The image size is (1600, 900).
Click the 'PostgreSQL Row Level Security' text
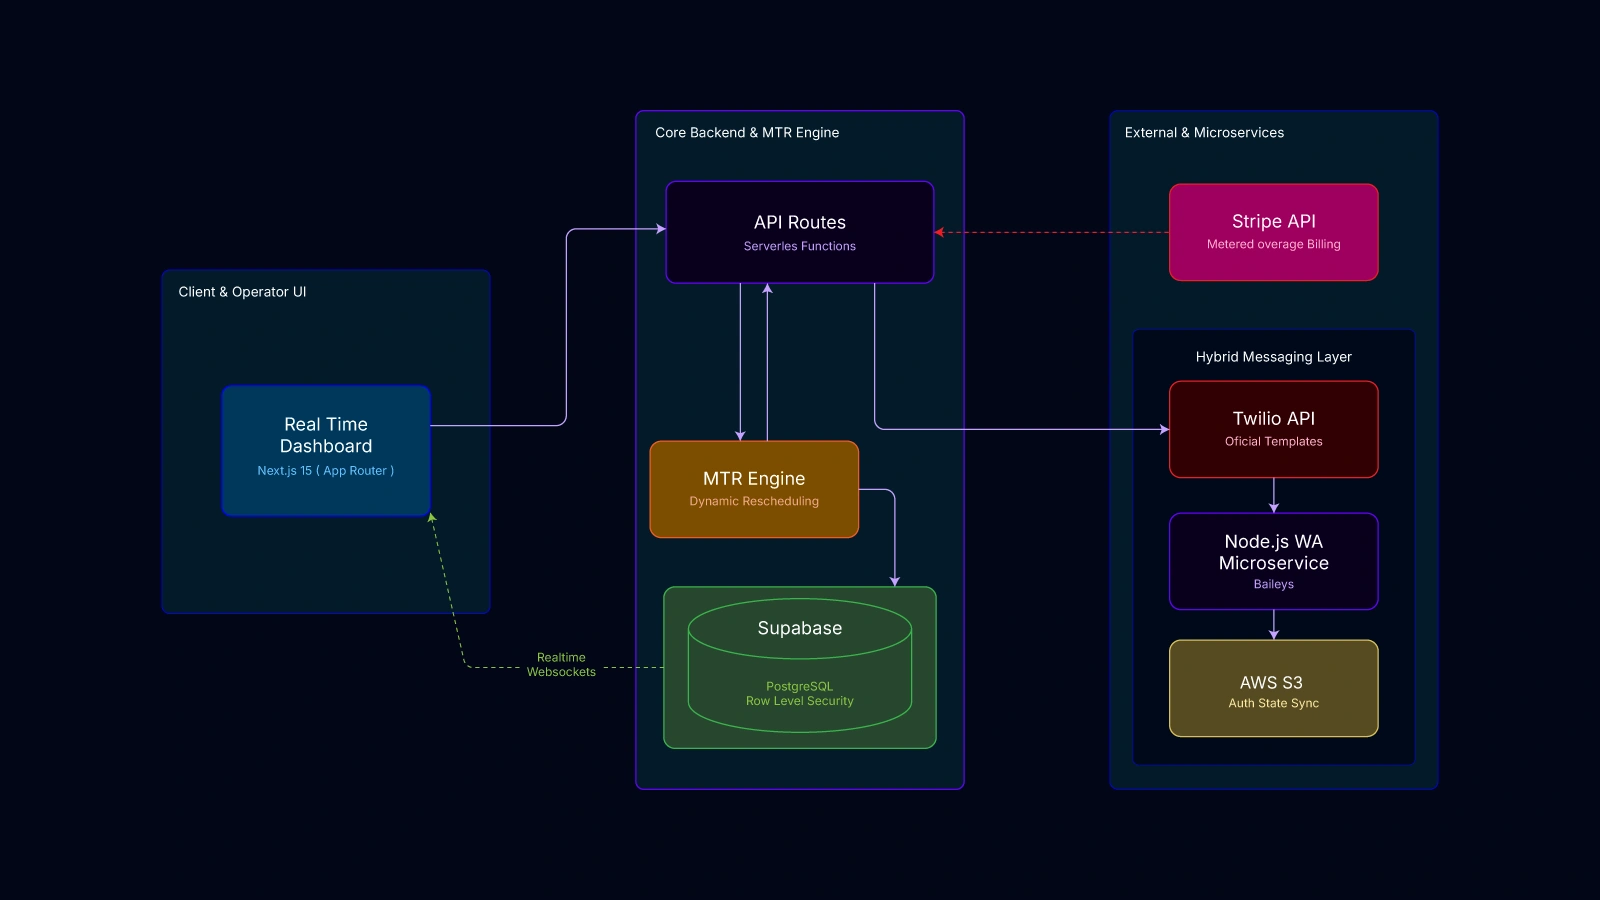[800, 694]
